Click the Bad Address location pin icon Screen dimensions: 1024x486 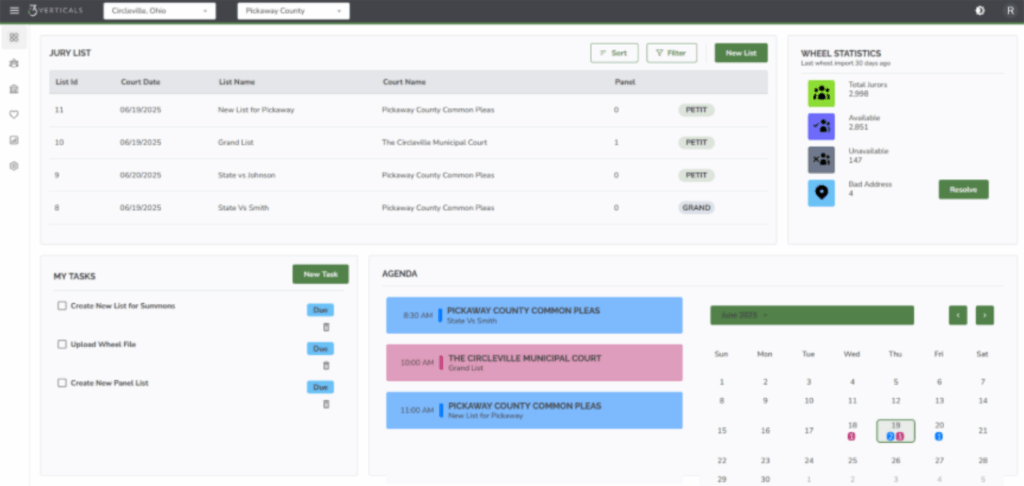(x=821, y=193)
